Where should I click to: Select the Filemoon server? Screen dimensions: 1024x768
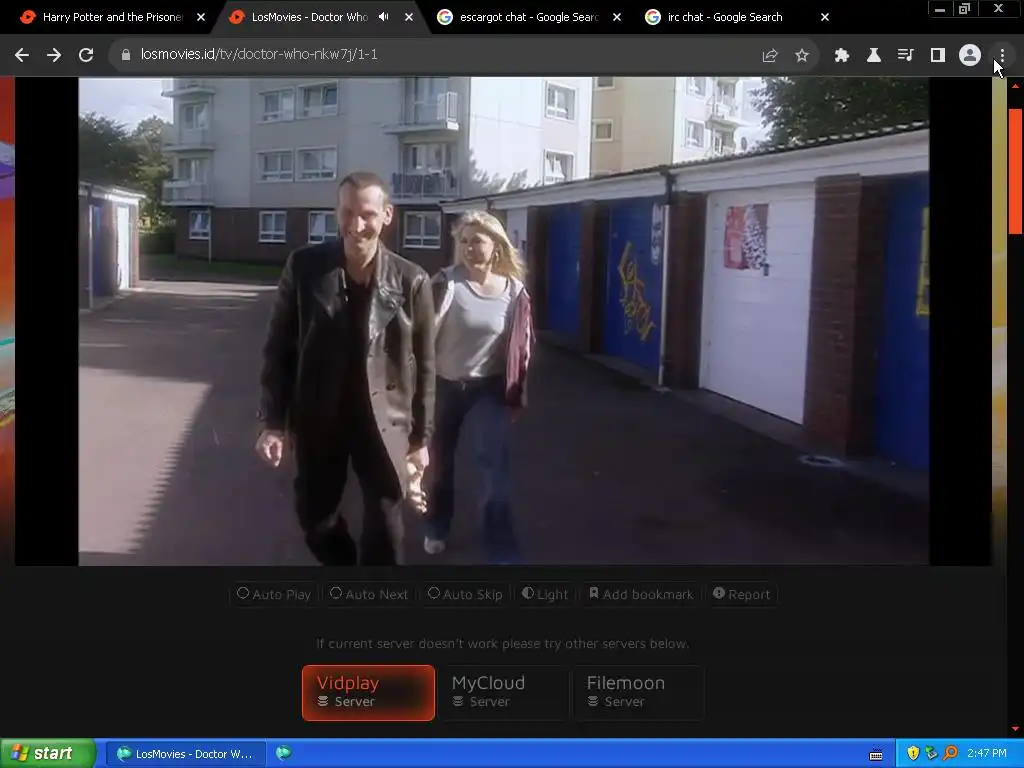point(638,693)
